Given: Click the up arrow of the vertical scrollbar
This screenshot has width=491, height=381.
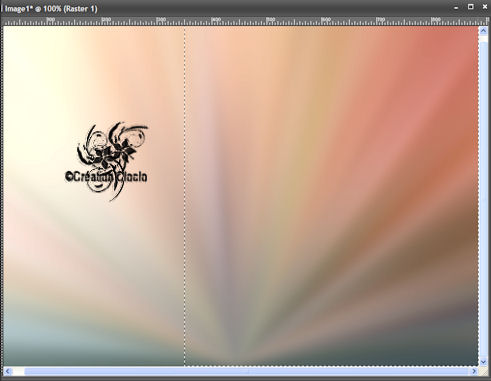Looking at the screenshot, I should [x=483, y=31].
